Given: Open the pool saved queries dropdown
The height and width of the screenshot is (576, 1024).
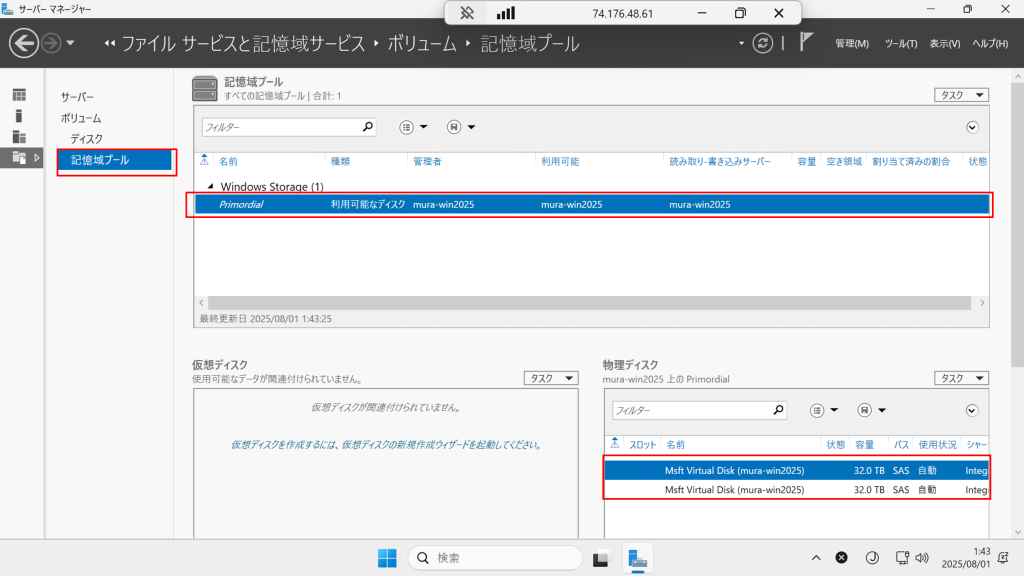Looking at the screenshot, I should 461,127.
